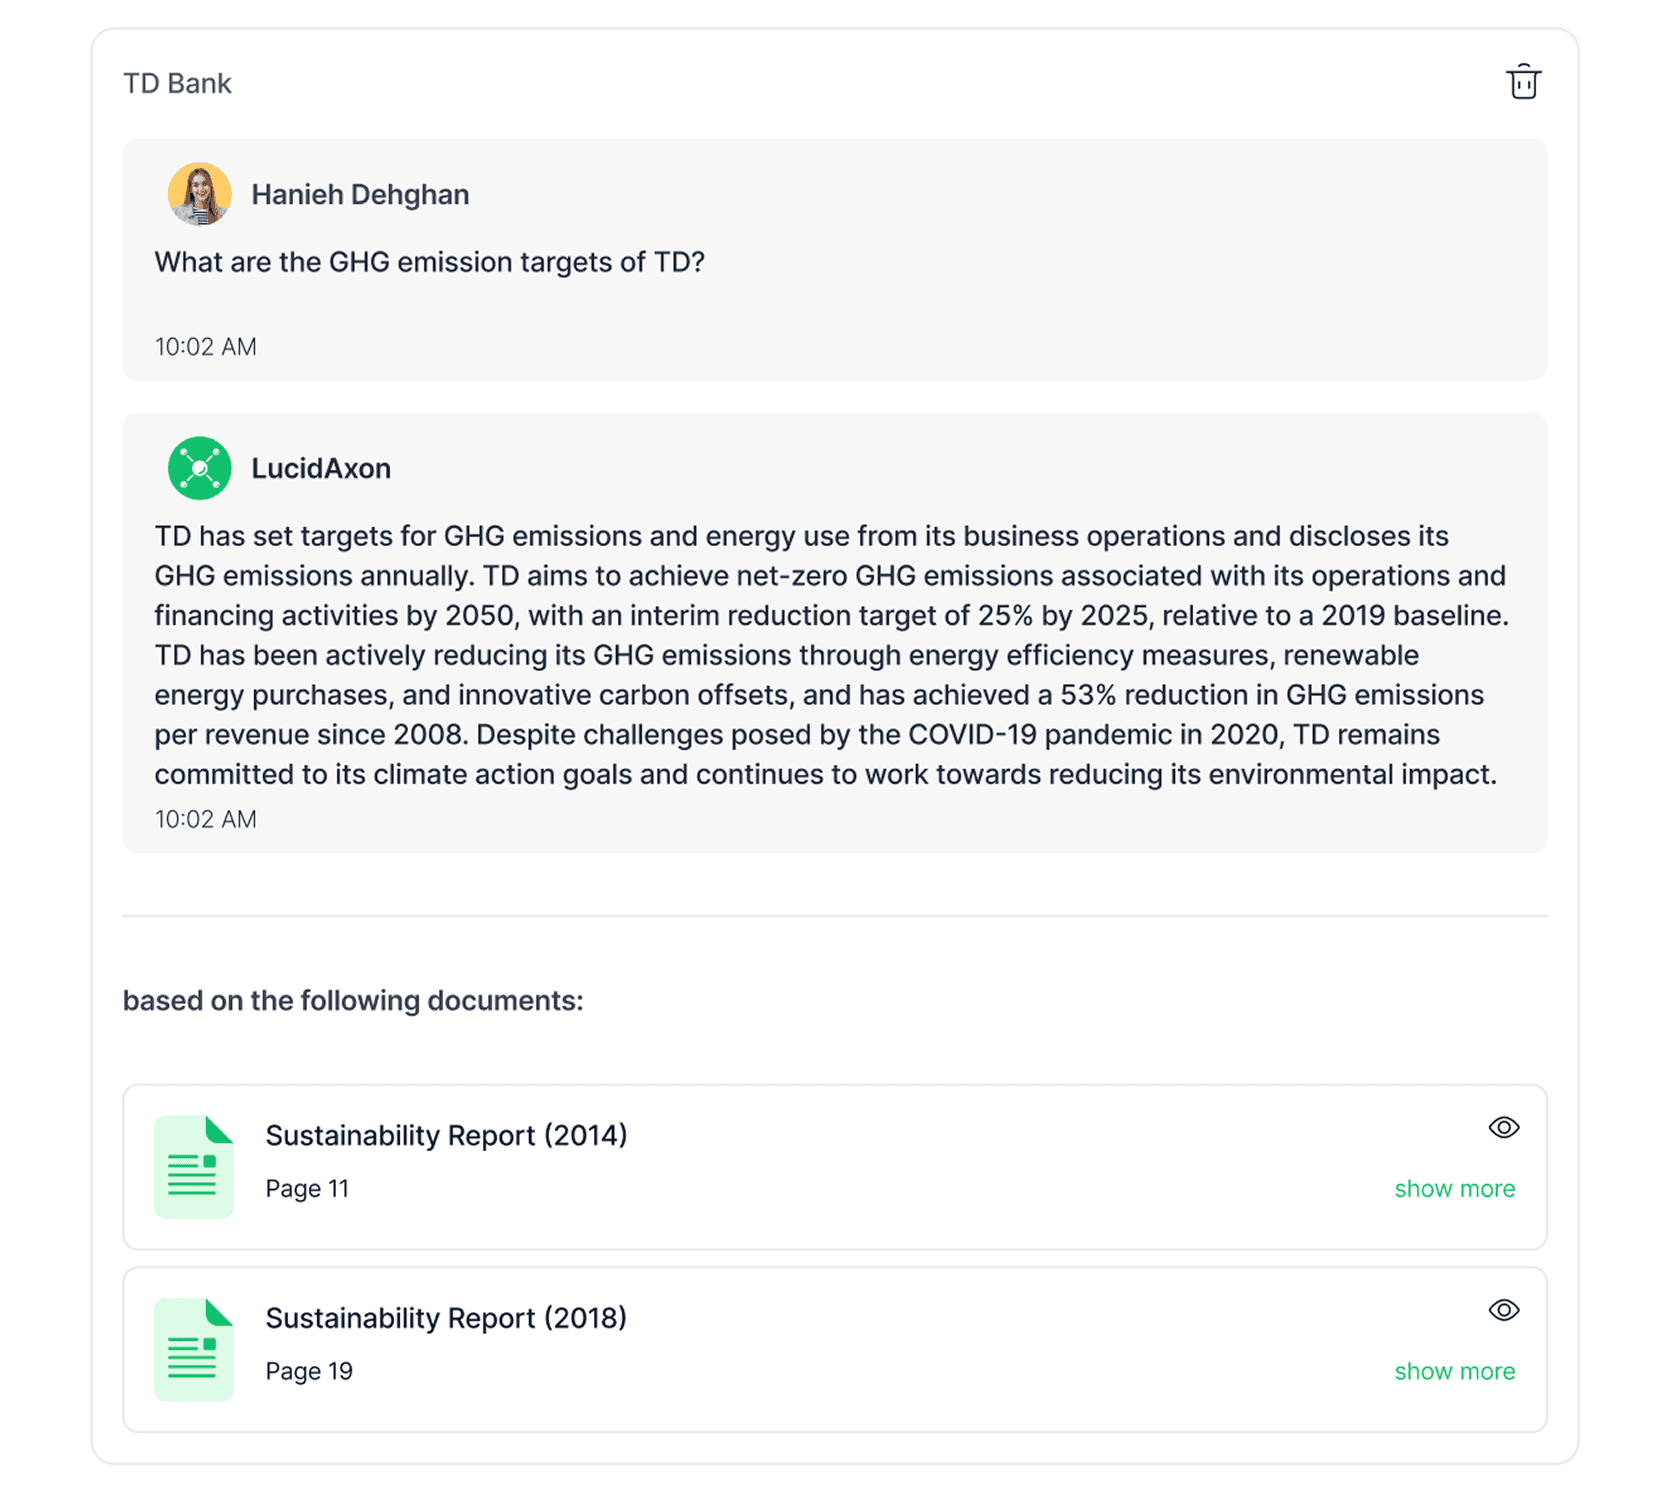Open the TD Bank conversation title
Image resolution: width=1680 pixels, height=1500 pixels.
pos(177,84)
